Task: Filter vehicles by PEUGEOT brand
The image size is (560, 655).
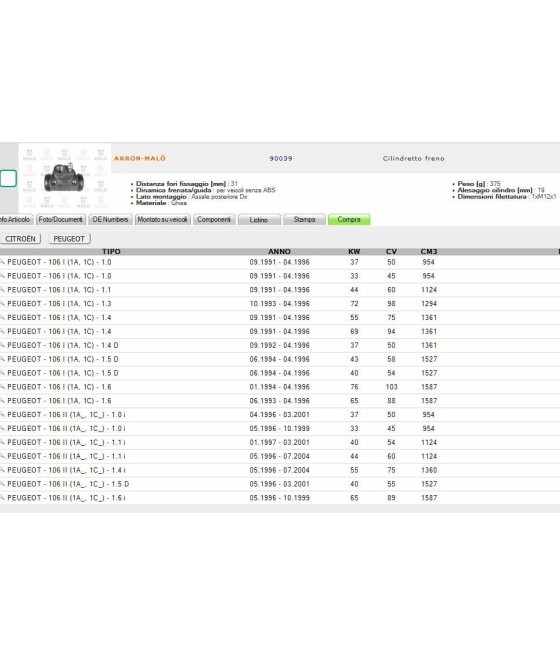Action: (69, 239)
